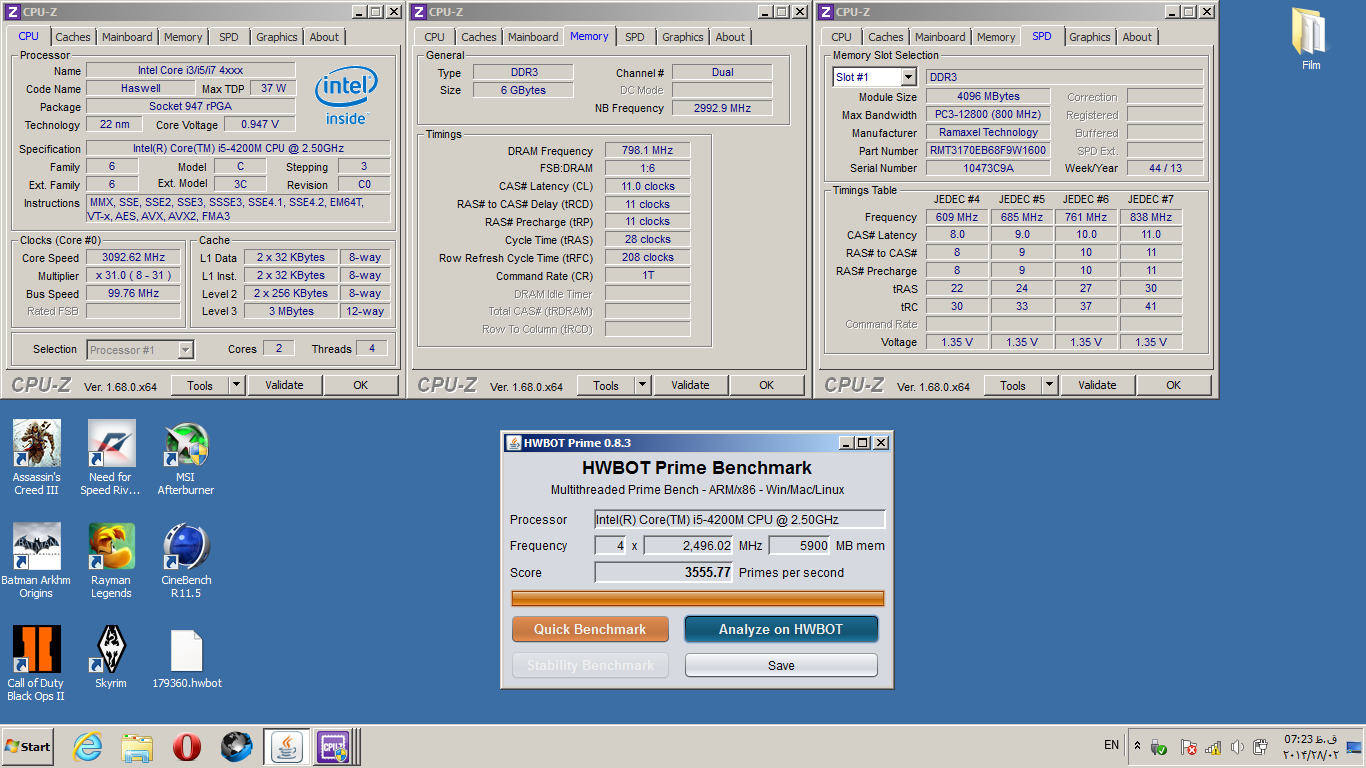Click the EN language indicator
The width and height of the screenshot is (1366, 768).
pyautogui.click(x=1112, y=745)
